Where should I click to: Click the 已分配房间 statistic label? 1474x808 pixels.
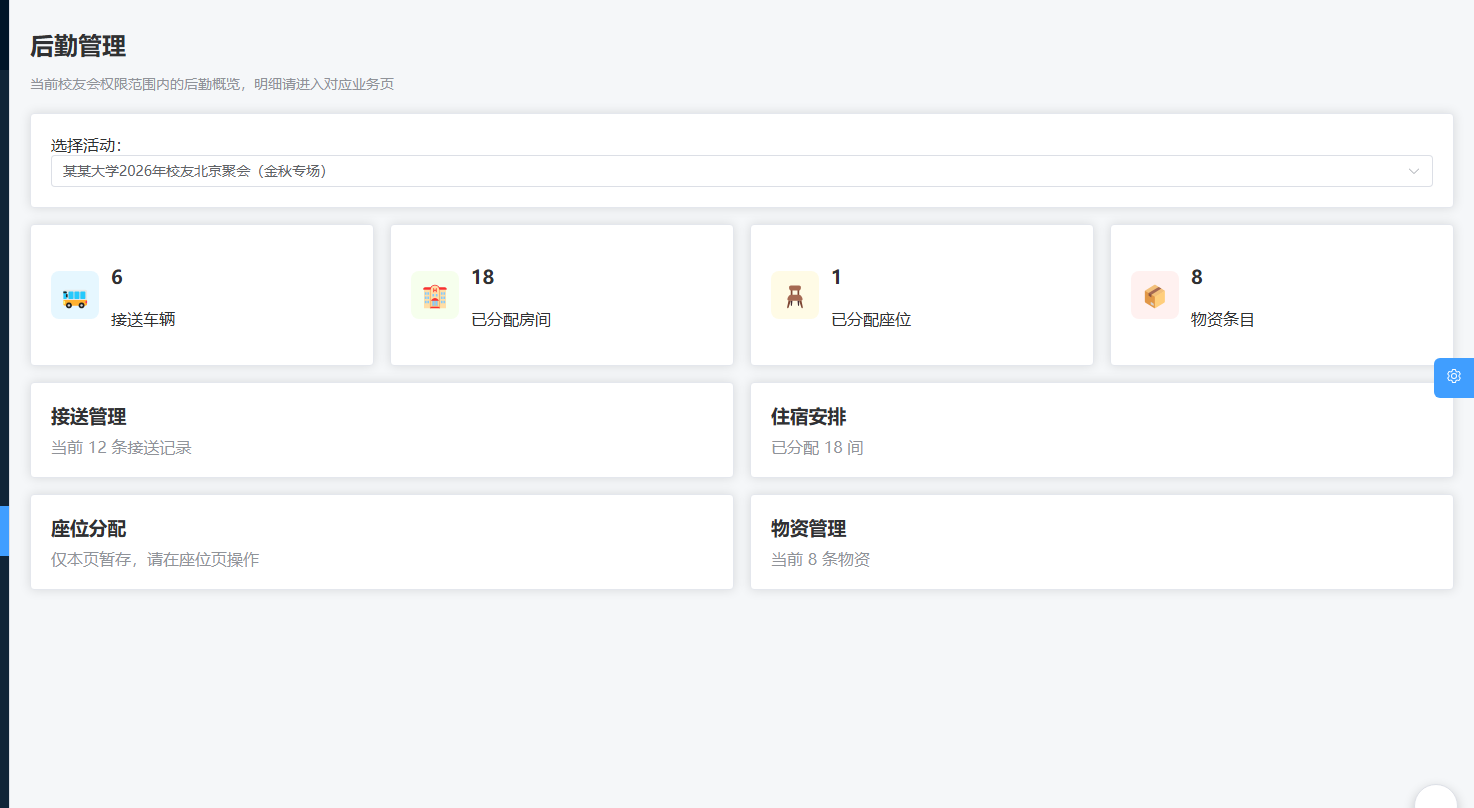[511, 320]
